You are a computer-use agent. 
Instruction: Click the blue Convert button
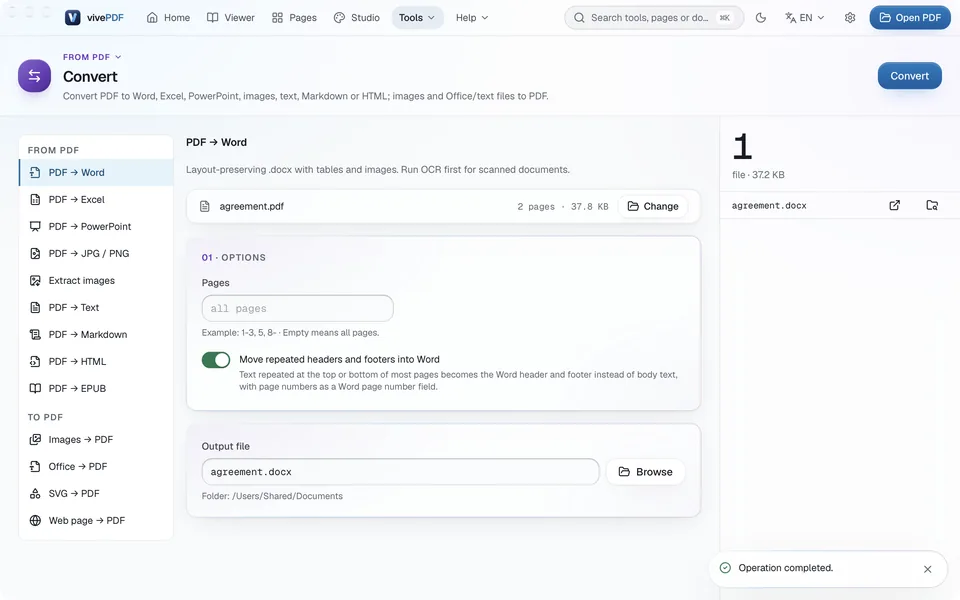click(x=909, y=76)
